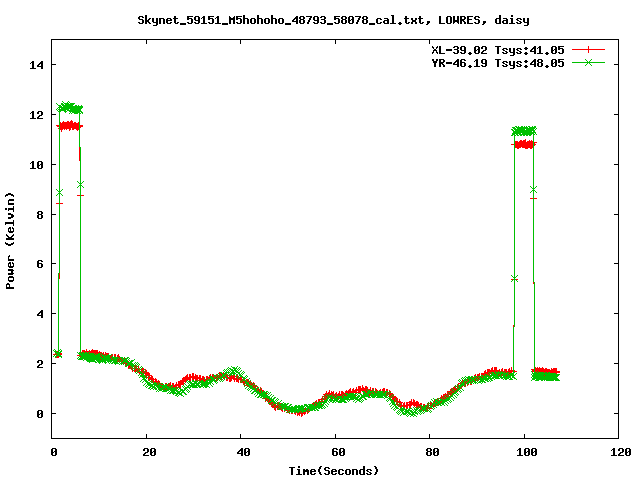Screen dimensions: 640x480
Task: Click x-axis tick label 100
Action: tap(527, 452)
